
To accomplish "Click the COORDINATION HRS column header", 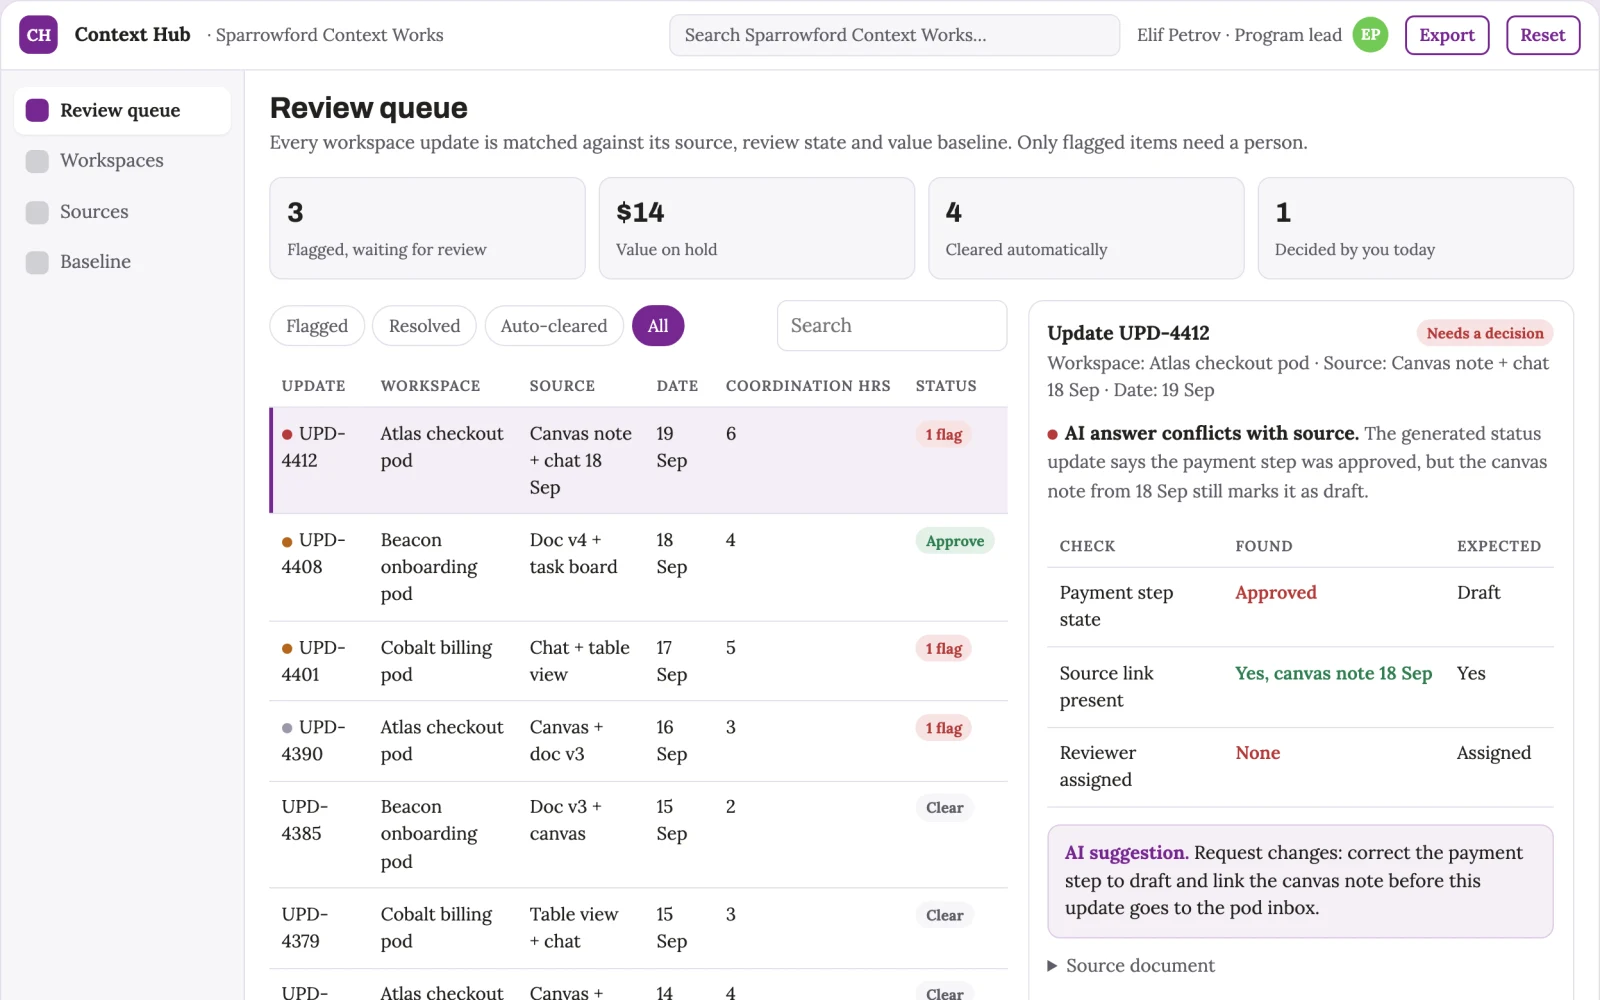I will click(808, 386).
